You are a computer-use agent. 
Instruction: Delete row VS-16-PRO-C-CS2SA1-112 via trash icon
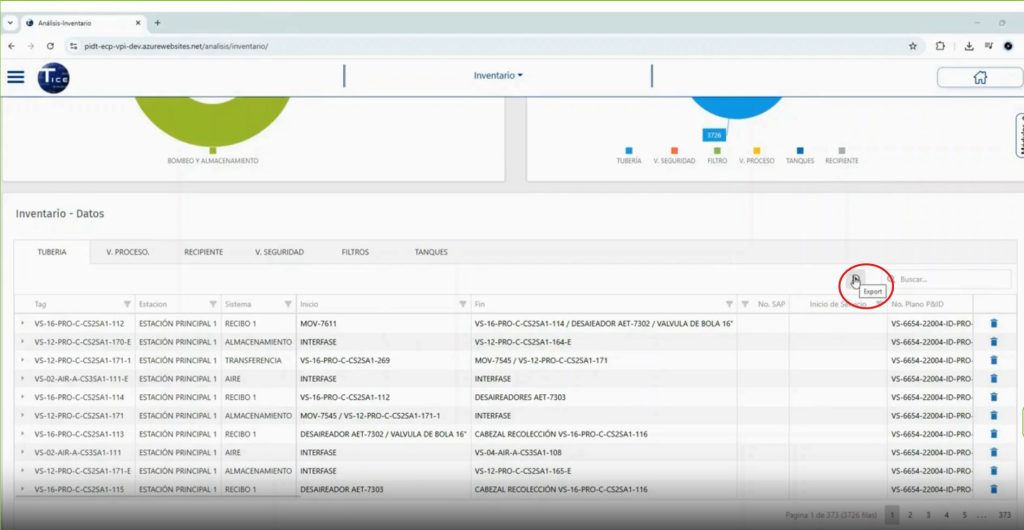click(993, 323)
